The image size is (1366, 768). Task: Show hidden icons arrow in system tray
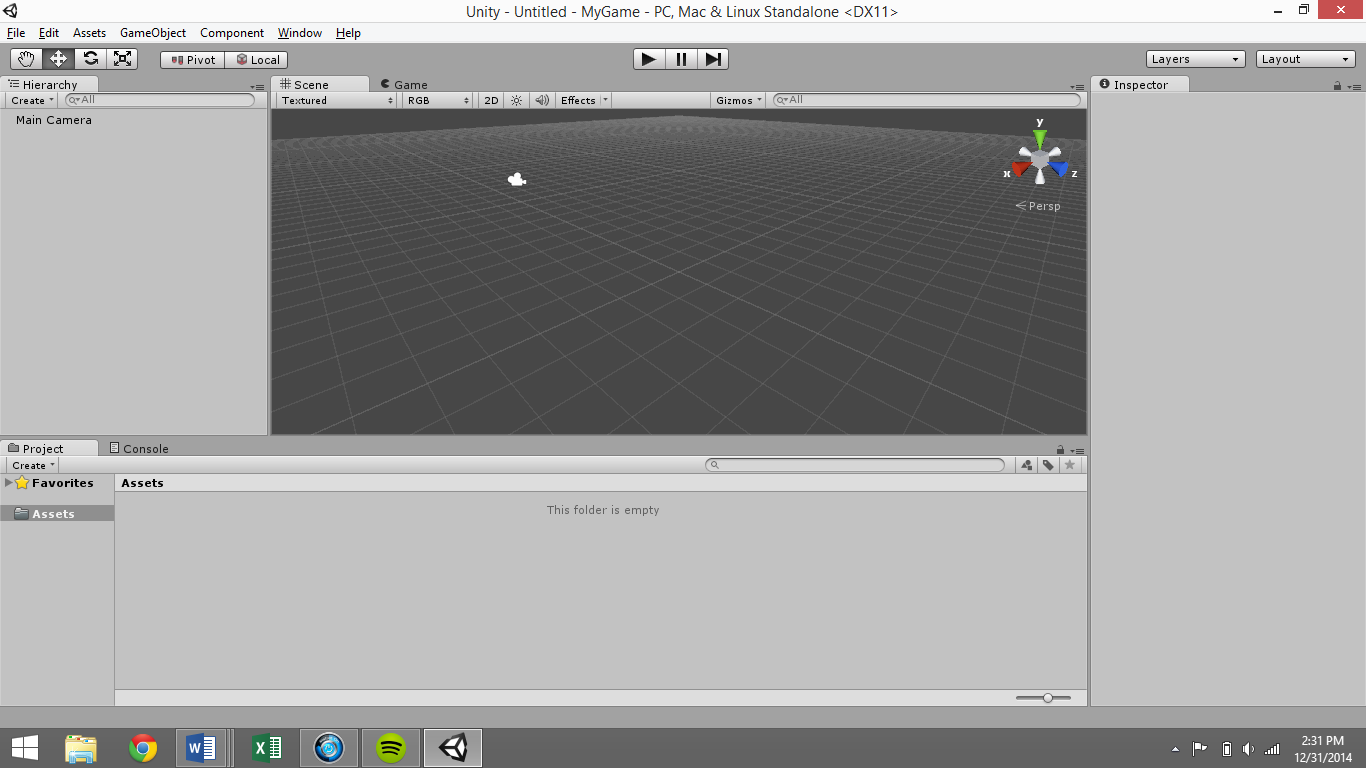tap(1175, 749)
